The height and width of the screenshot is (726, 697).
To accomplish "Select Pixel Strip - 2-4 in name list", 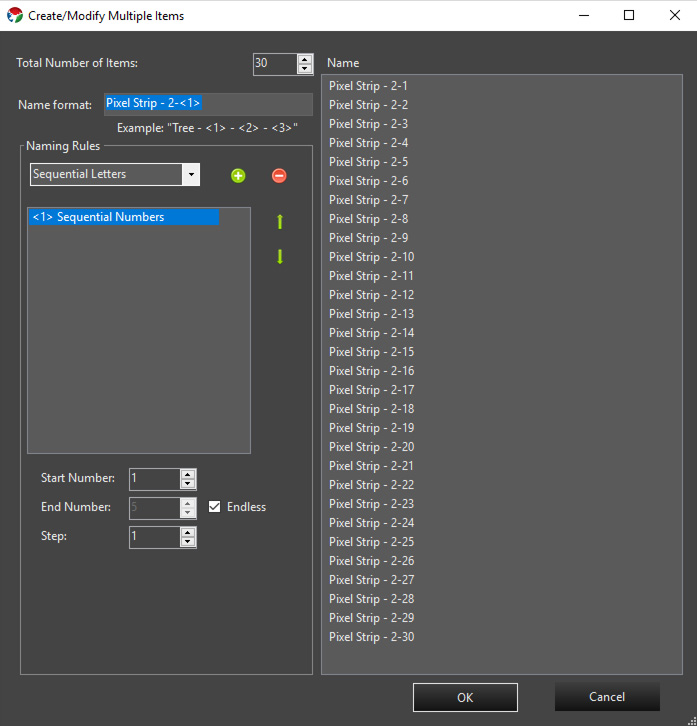I will click(368, 143).
